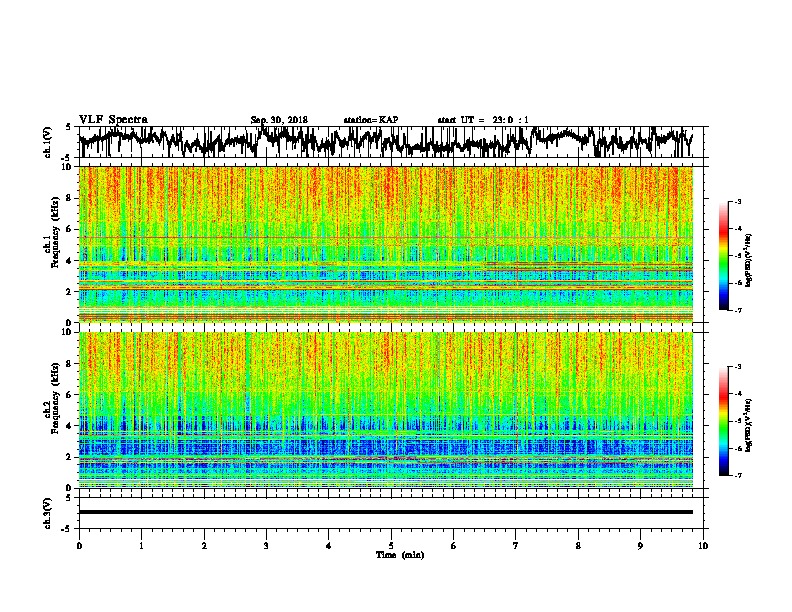Click the ch.1 "Frequency (kHz)" axis label
Screen dimensions: 792x612
[55, 233]
